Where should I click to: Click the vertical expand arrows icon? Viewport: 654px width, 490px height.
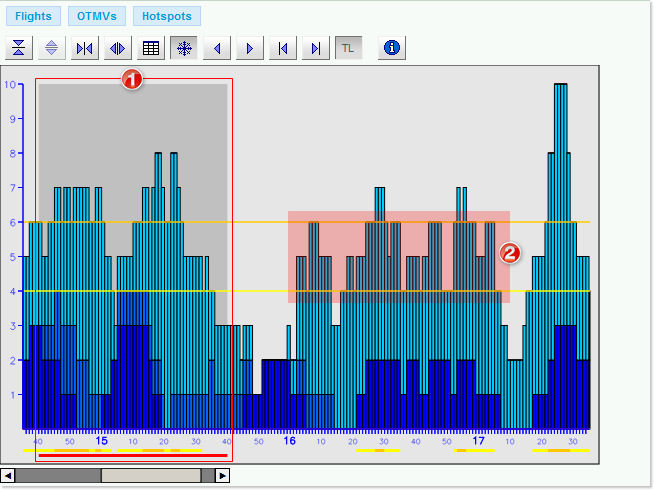[x=52, y=48]
